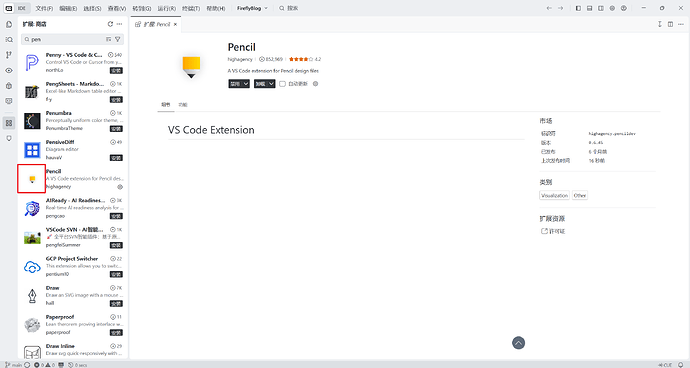This screenshot has width=690, height=368.
Task: Expand the FireflyBlog project dropdown
Action: point(252,8)
